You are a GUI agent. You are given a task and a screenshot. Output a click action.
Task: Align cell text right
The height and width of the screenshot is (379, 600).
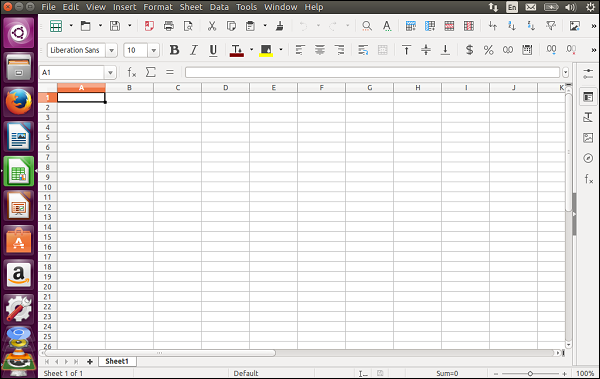click(x=339, y=50)
